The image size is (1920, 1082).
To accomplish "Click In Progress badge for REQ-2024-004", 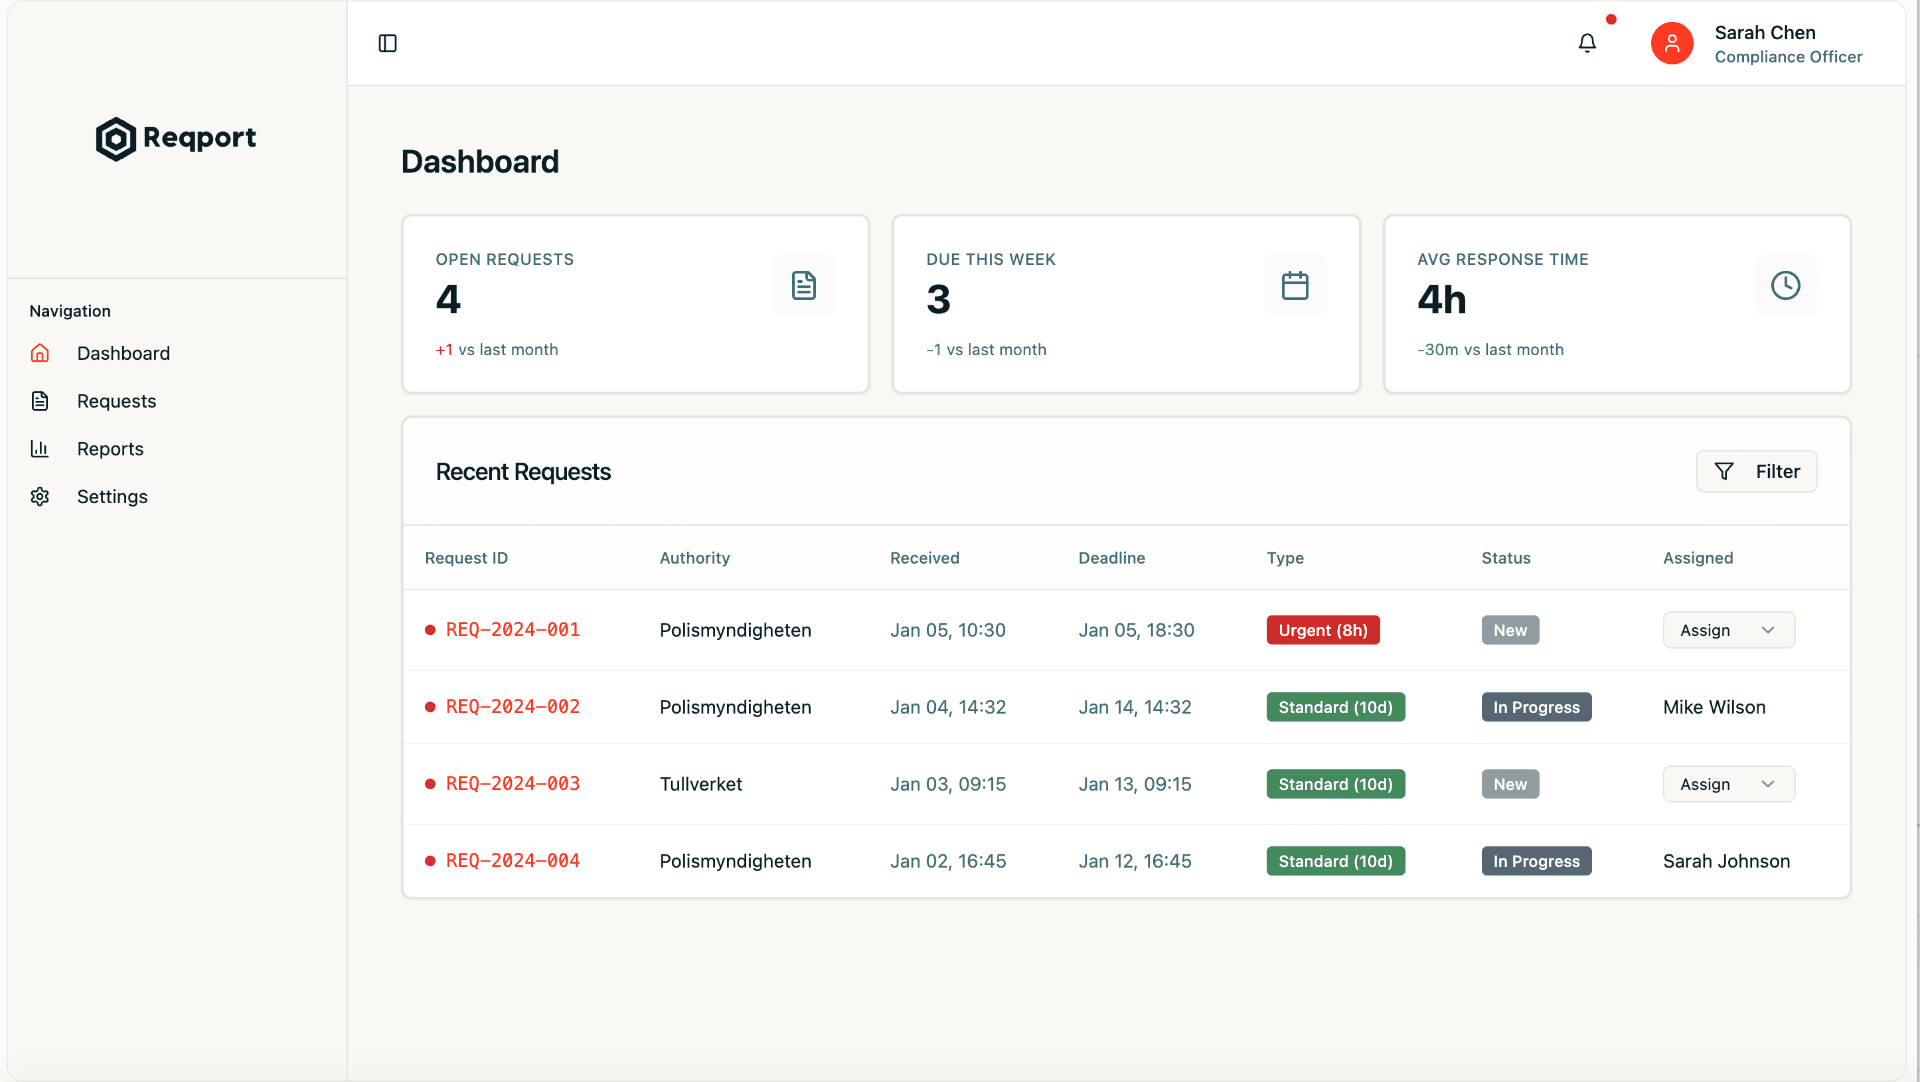I will 1536,861.
